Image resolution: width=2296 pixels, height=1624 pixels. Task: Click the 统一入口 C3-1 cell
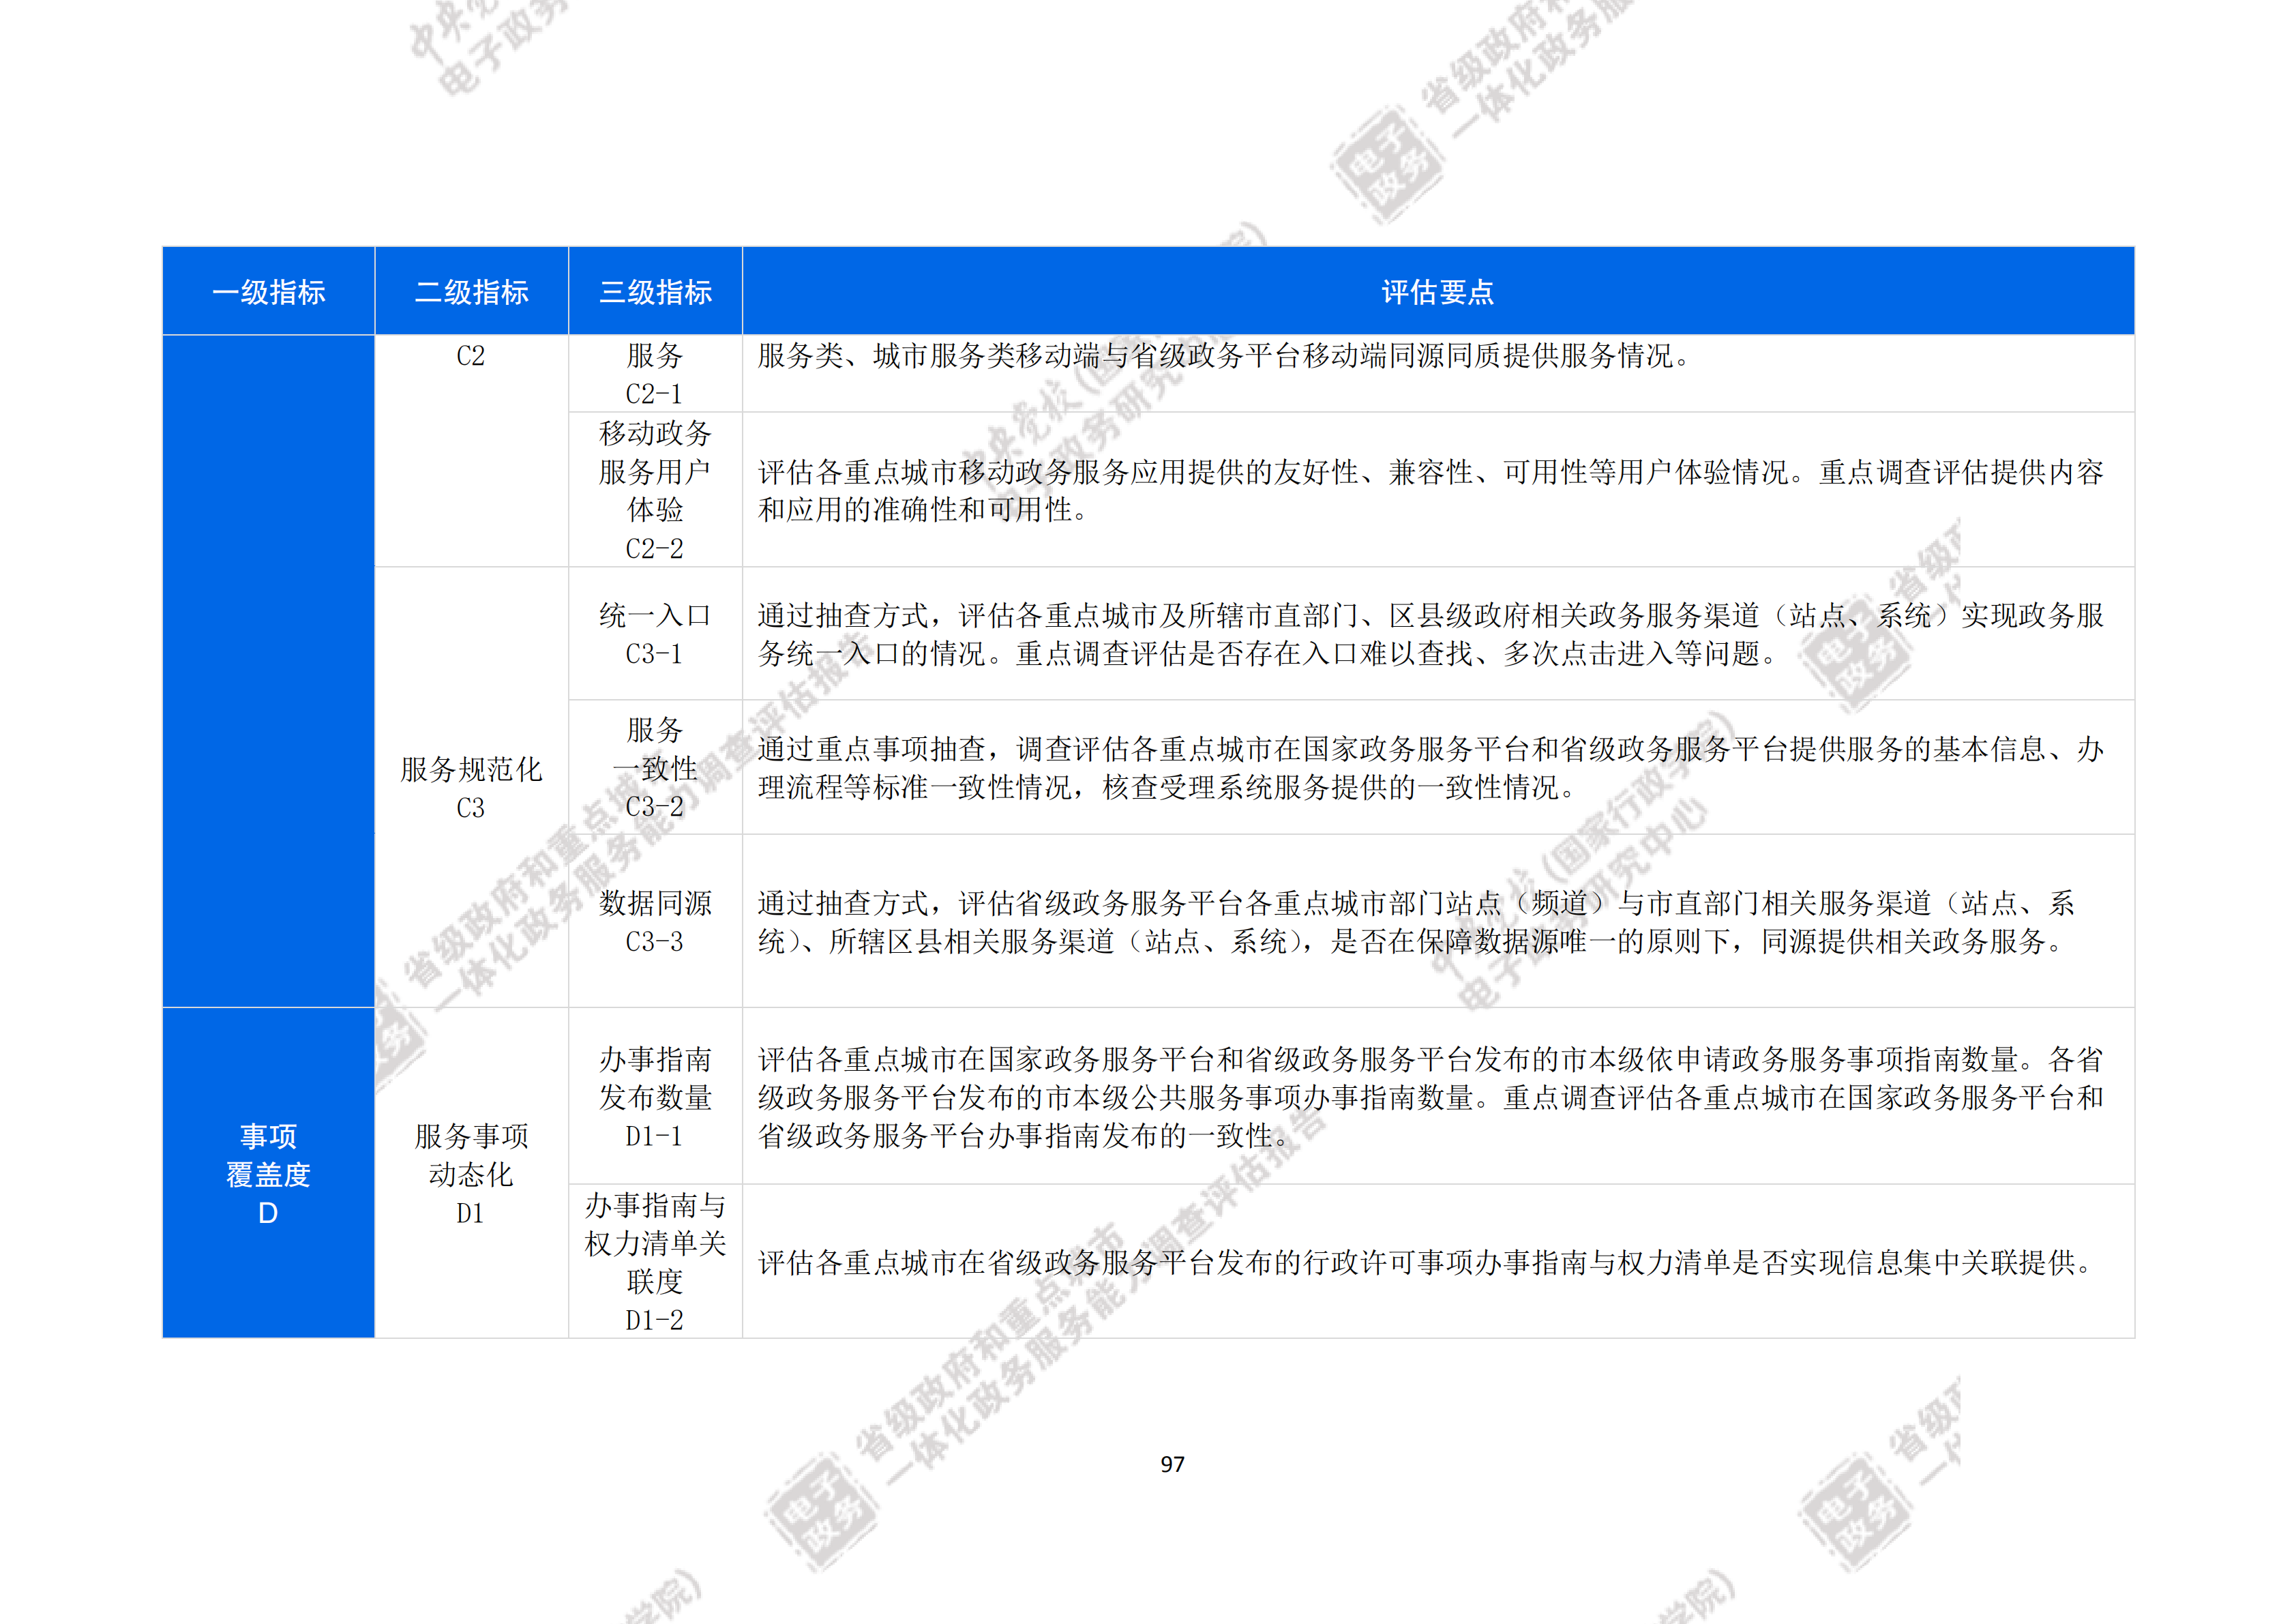655,633
